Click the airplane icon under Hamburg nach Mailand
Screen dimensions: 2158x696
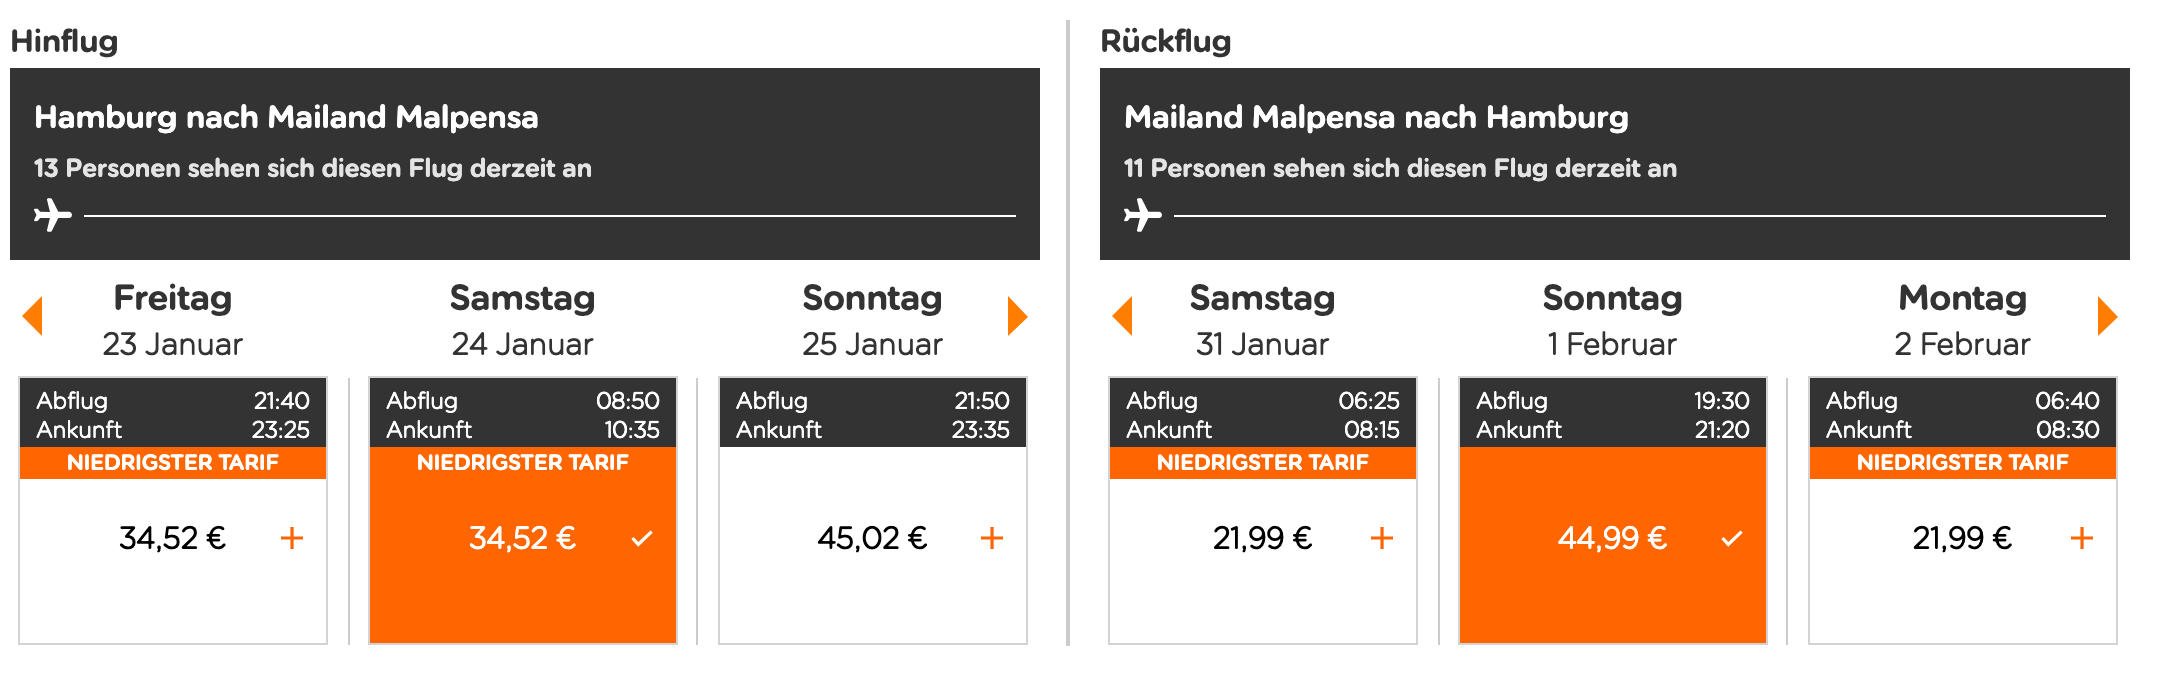[x=53, y=215]
